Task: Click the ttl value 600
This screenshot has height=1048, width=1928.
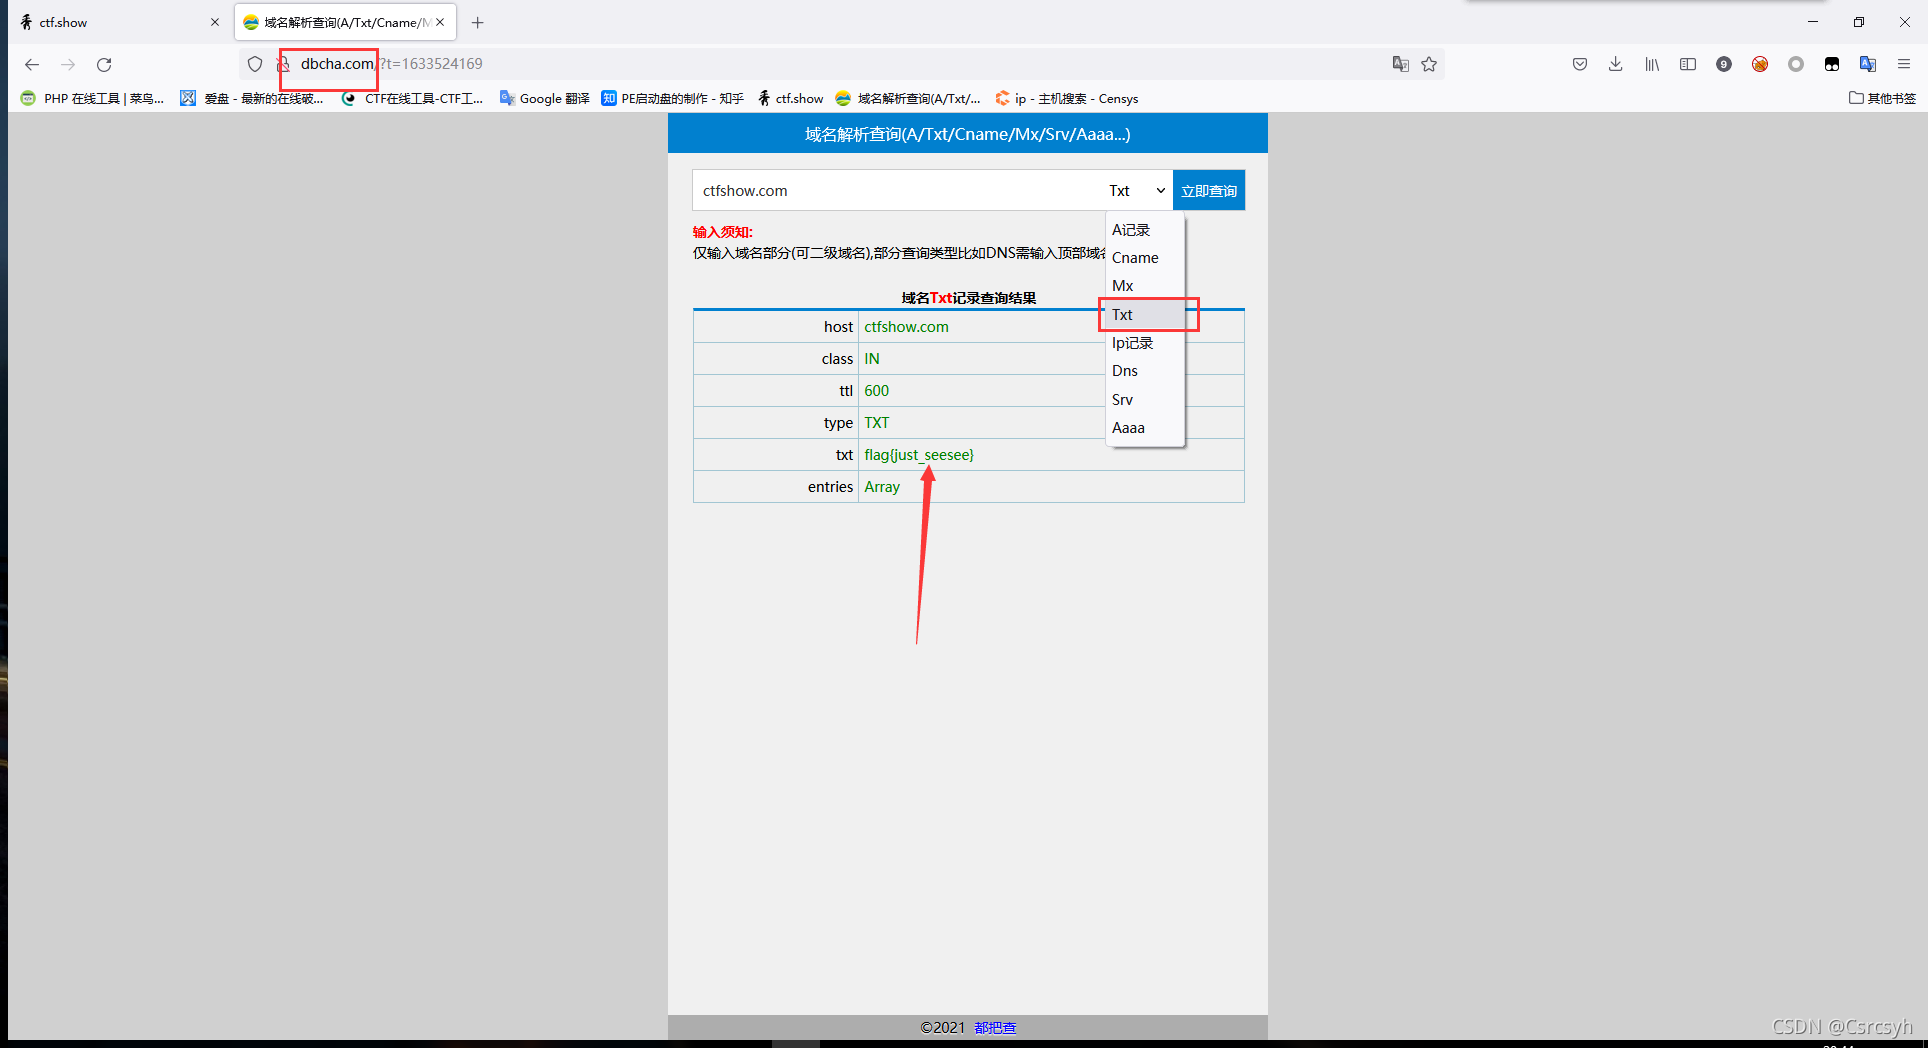Action: [876, 391]
